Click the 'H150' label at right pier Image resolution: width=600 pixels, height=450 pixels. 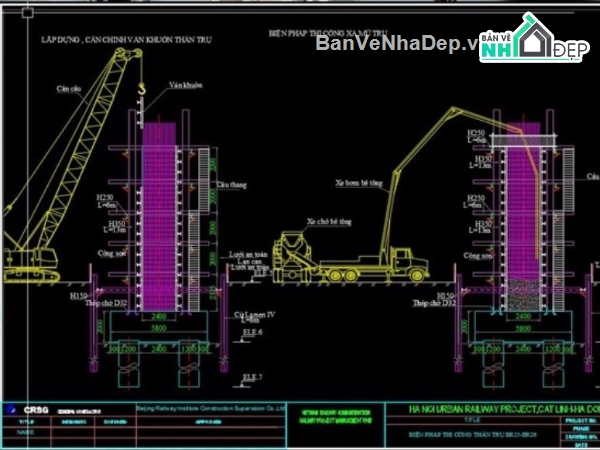445,296
